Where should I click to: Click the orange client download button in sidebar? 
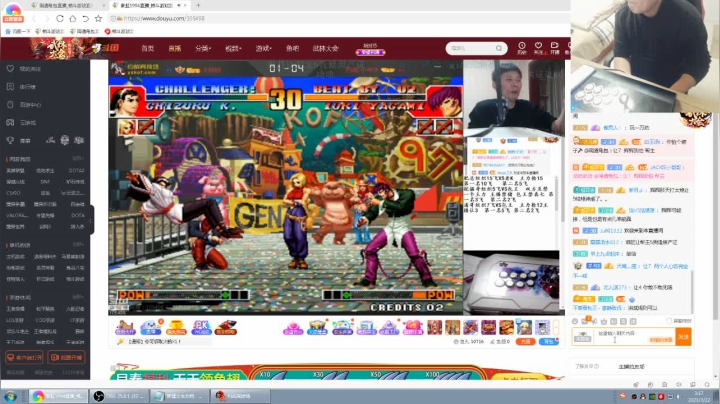(x=24, y=357)
